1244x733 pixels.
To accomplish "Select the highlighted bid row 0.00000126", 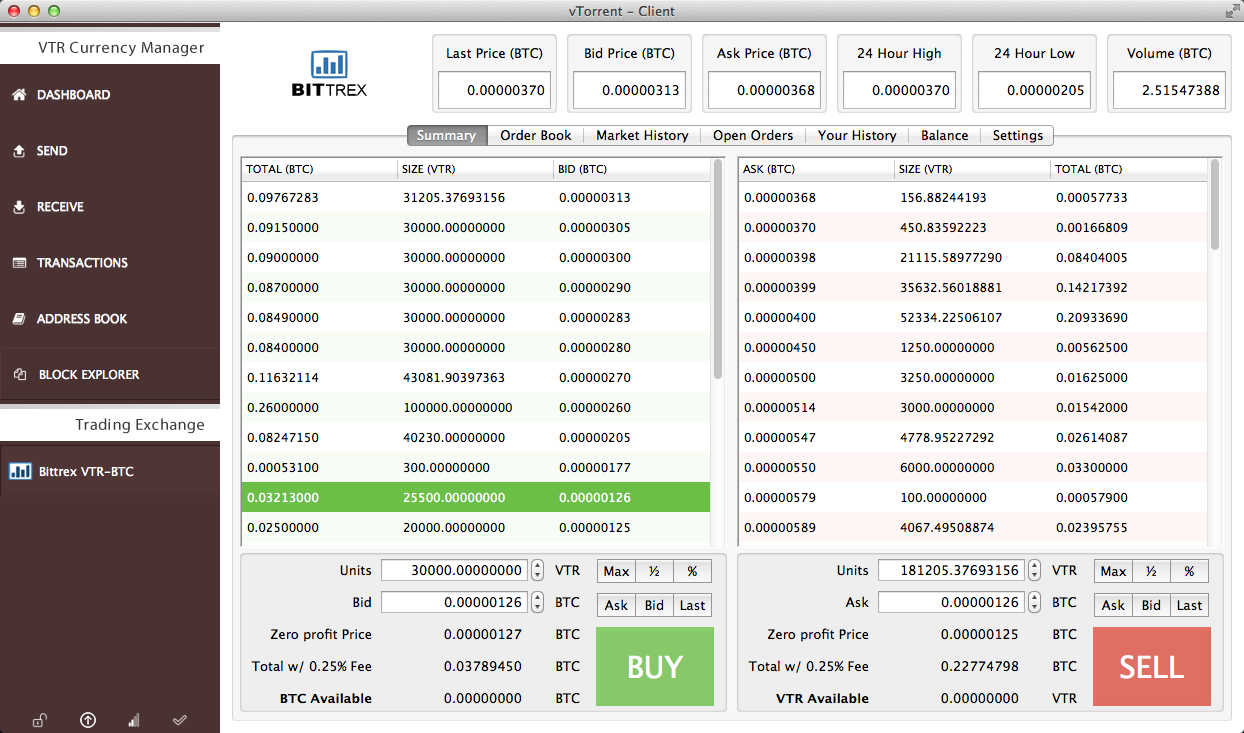I will 476,498.
